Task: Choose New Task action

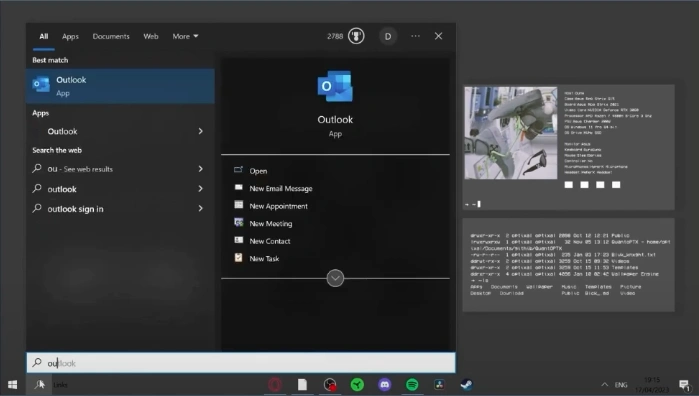Action: (264, 259)
